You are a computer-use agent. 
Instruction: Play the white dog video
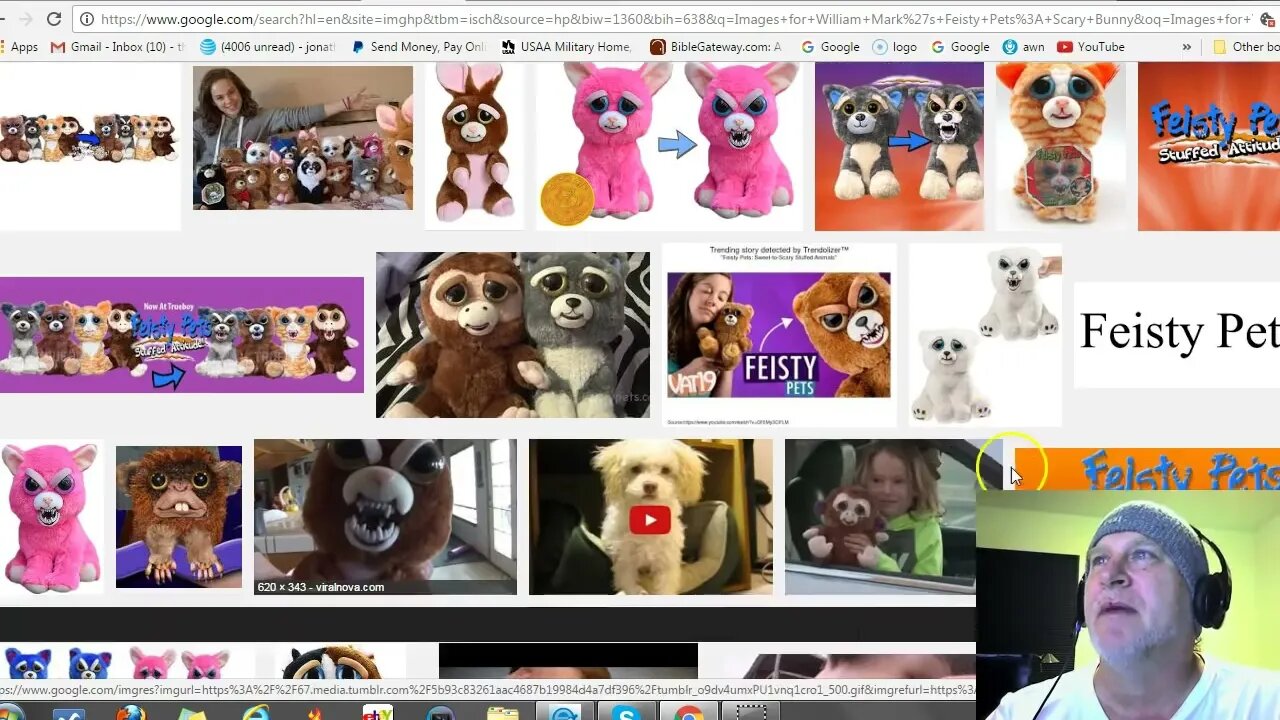[x=650, y=520]
